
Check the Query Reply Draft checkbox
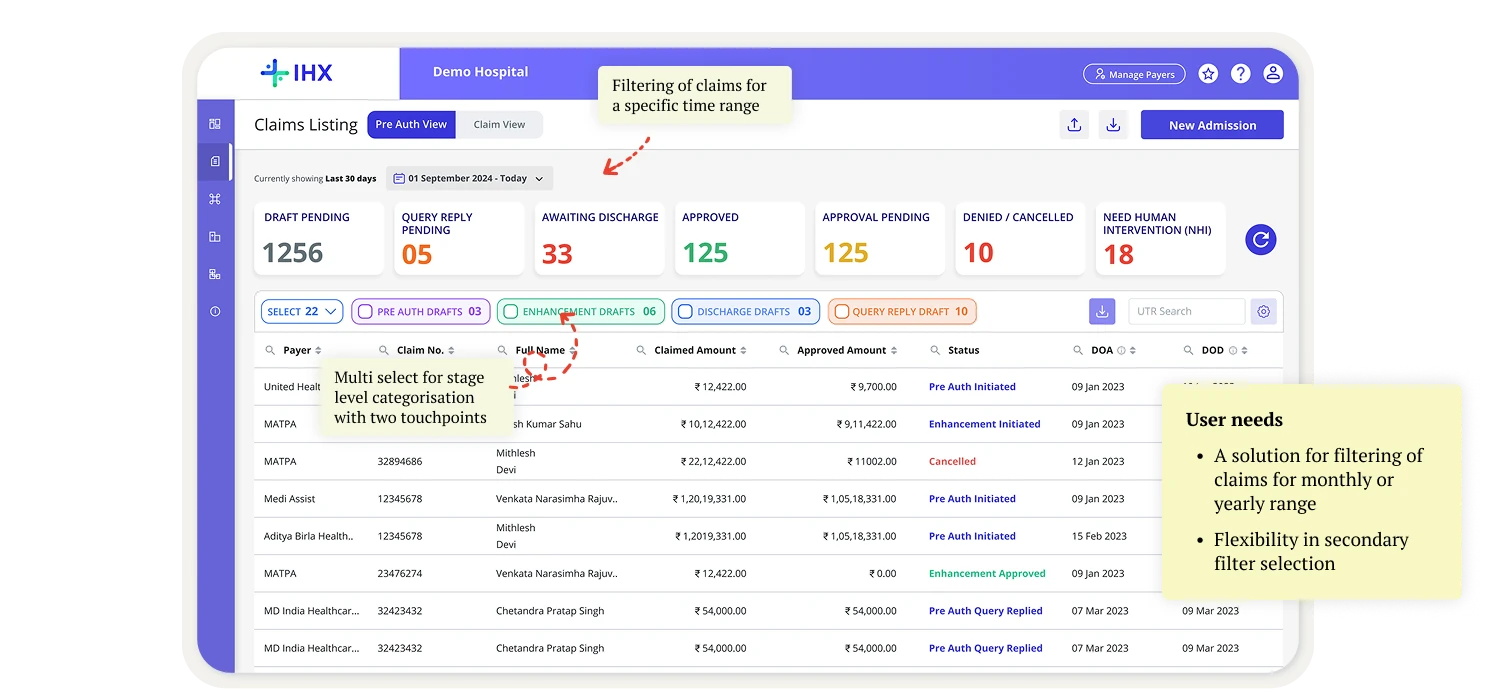click(x=841, y=311)
